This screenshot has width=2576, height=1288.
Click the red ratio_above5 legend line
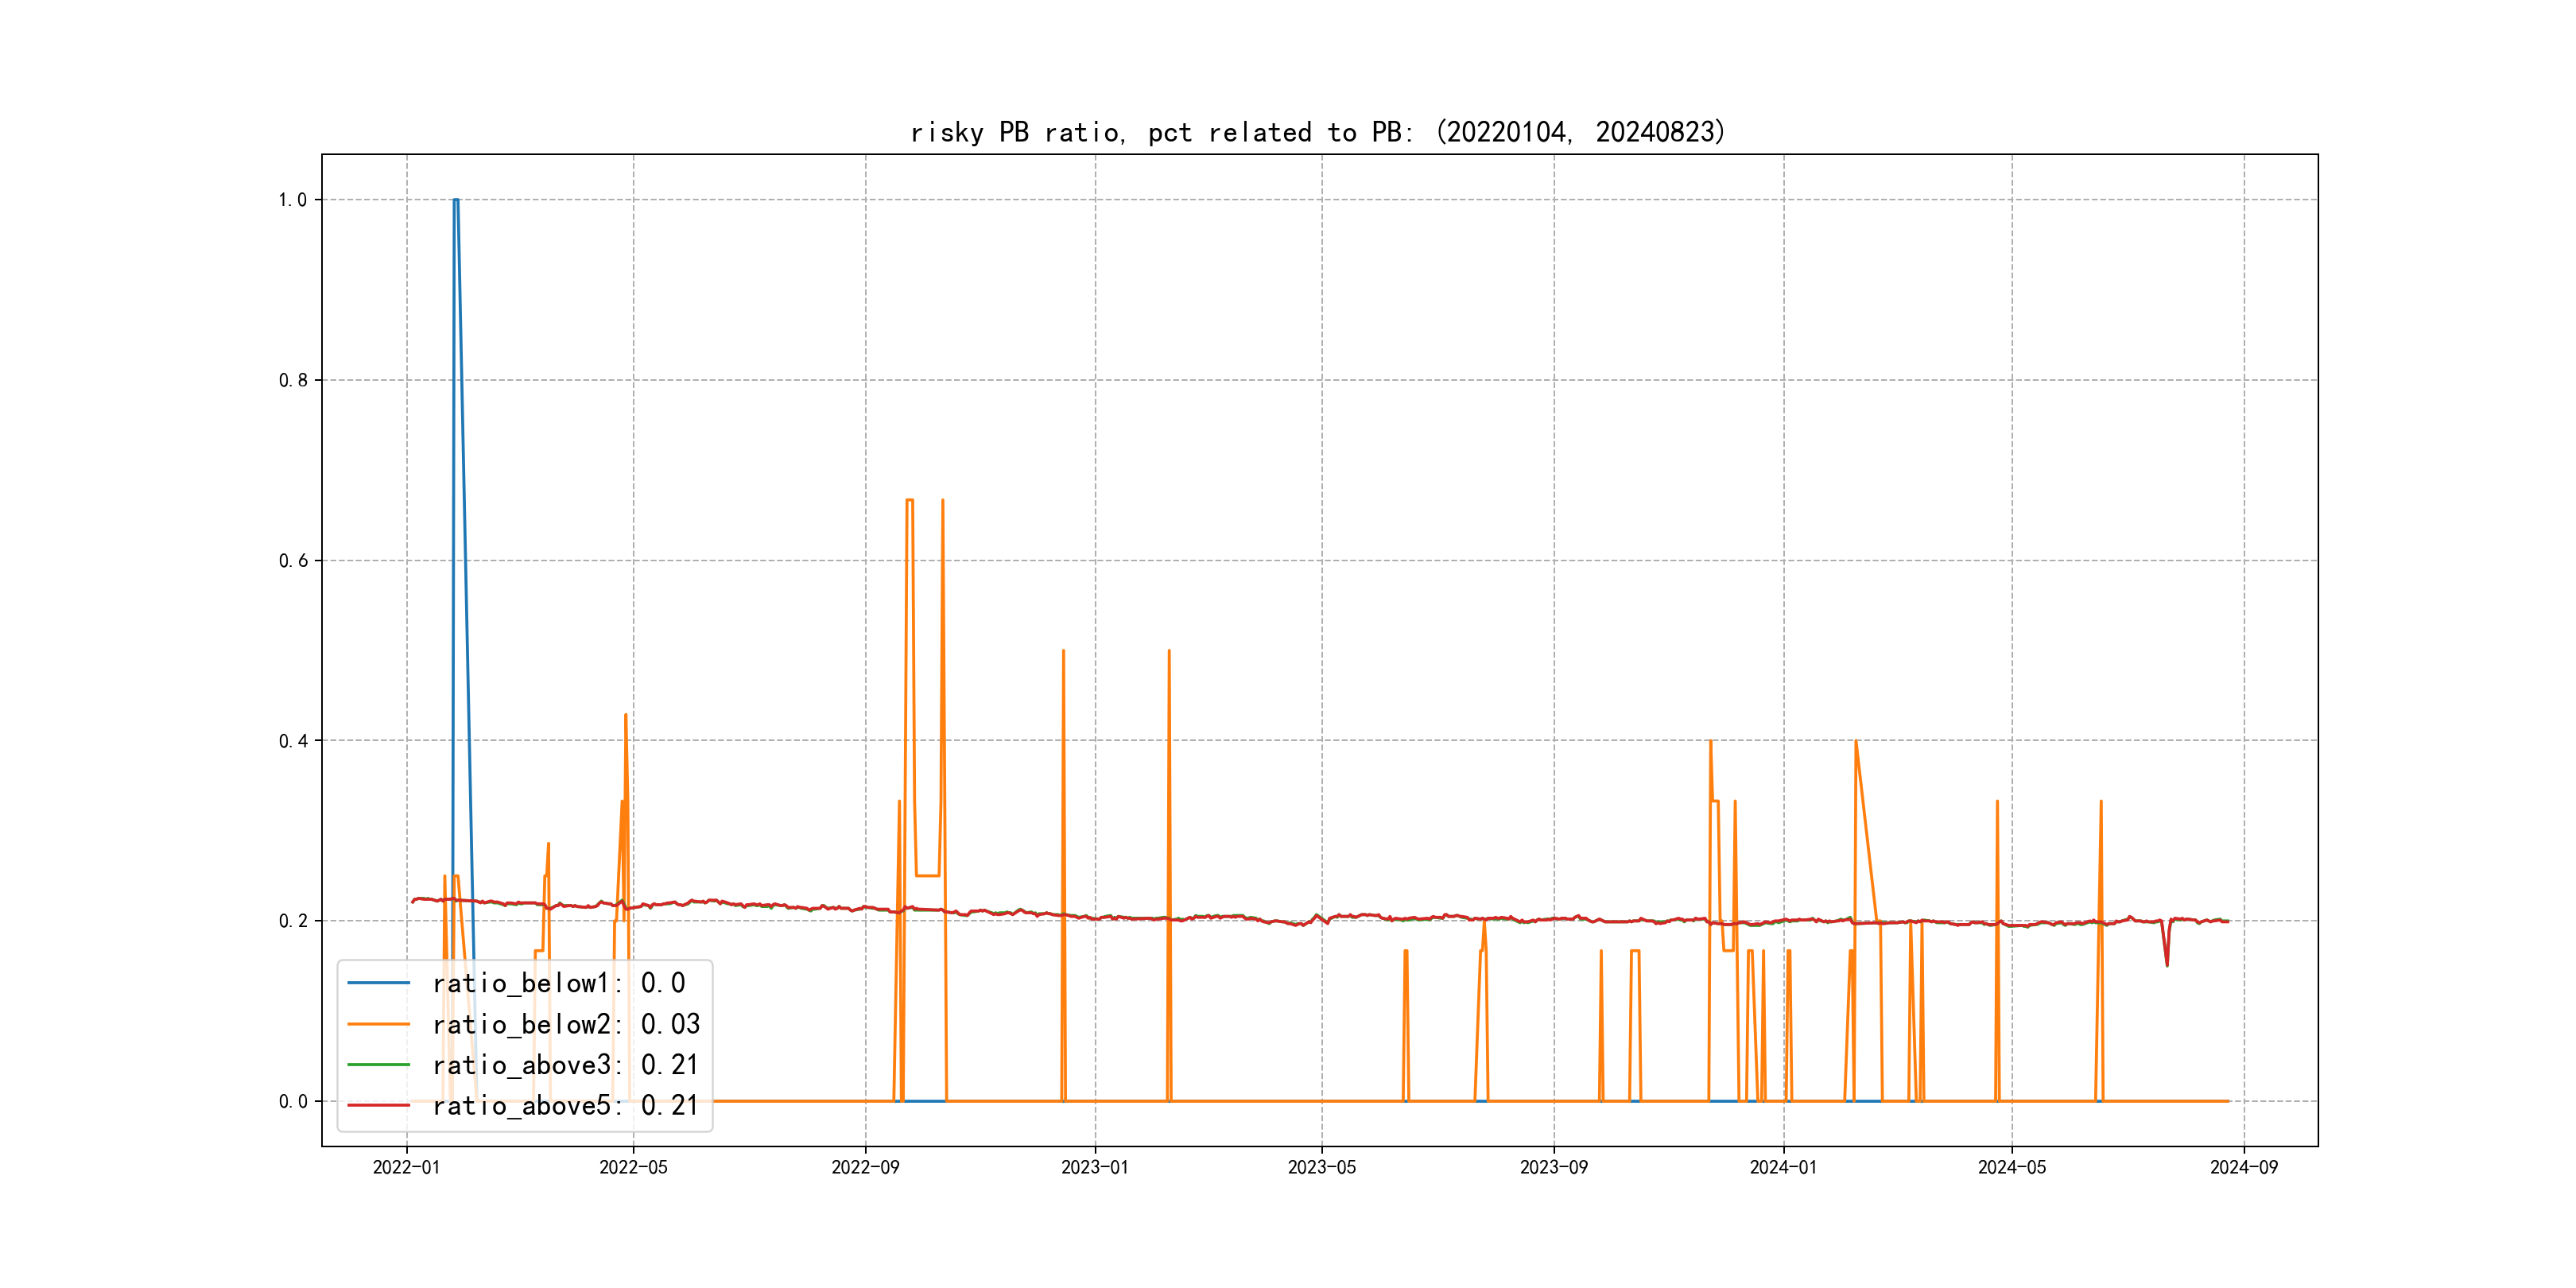378,1105
